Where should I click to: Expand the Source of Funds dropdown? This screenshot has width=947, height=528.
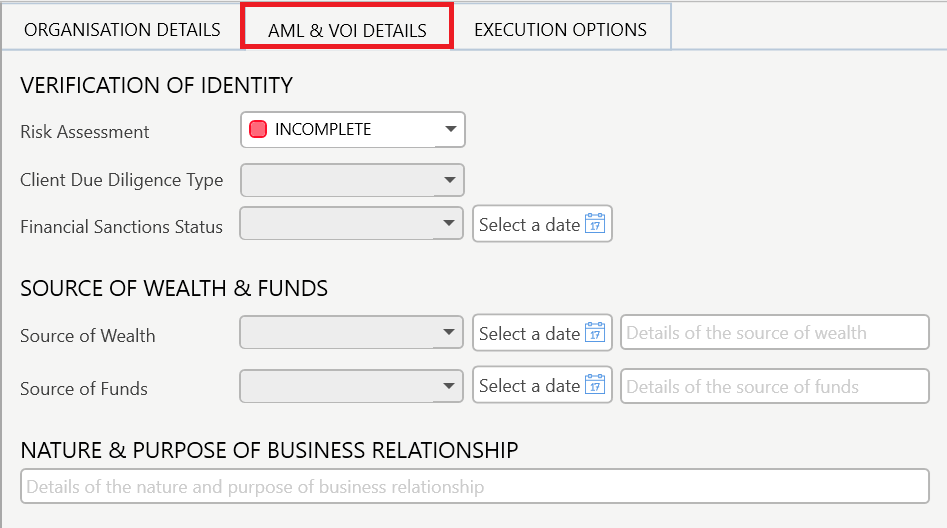(x=351, y=385)
